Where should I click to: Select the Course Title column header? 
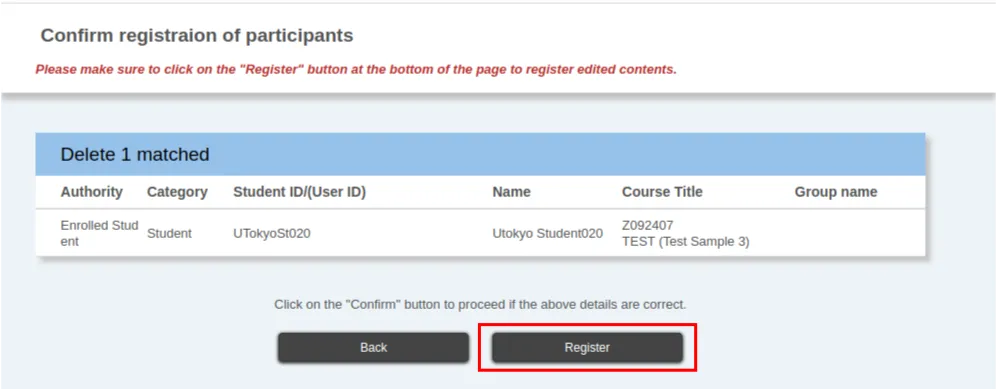point(662,192)
